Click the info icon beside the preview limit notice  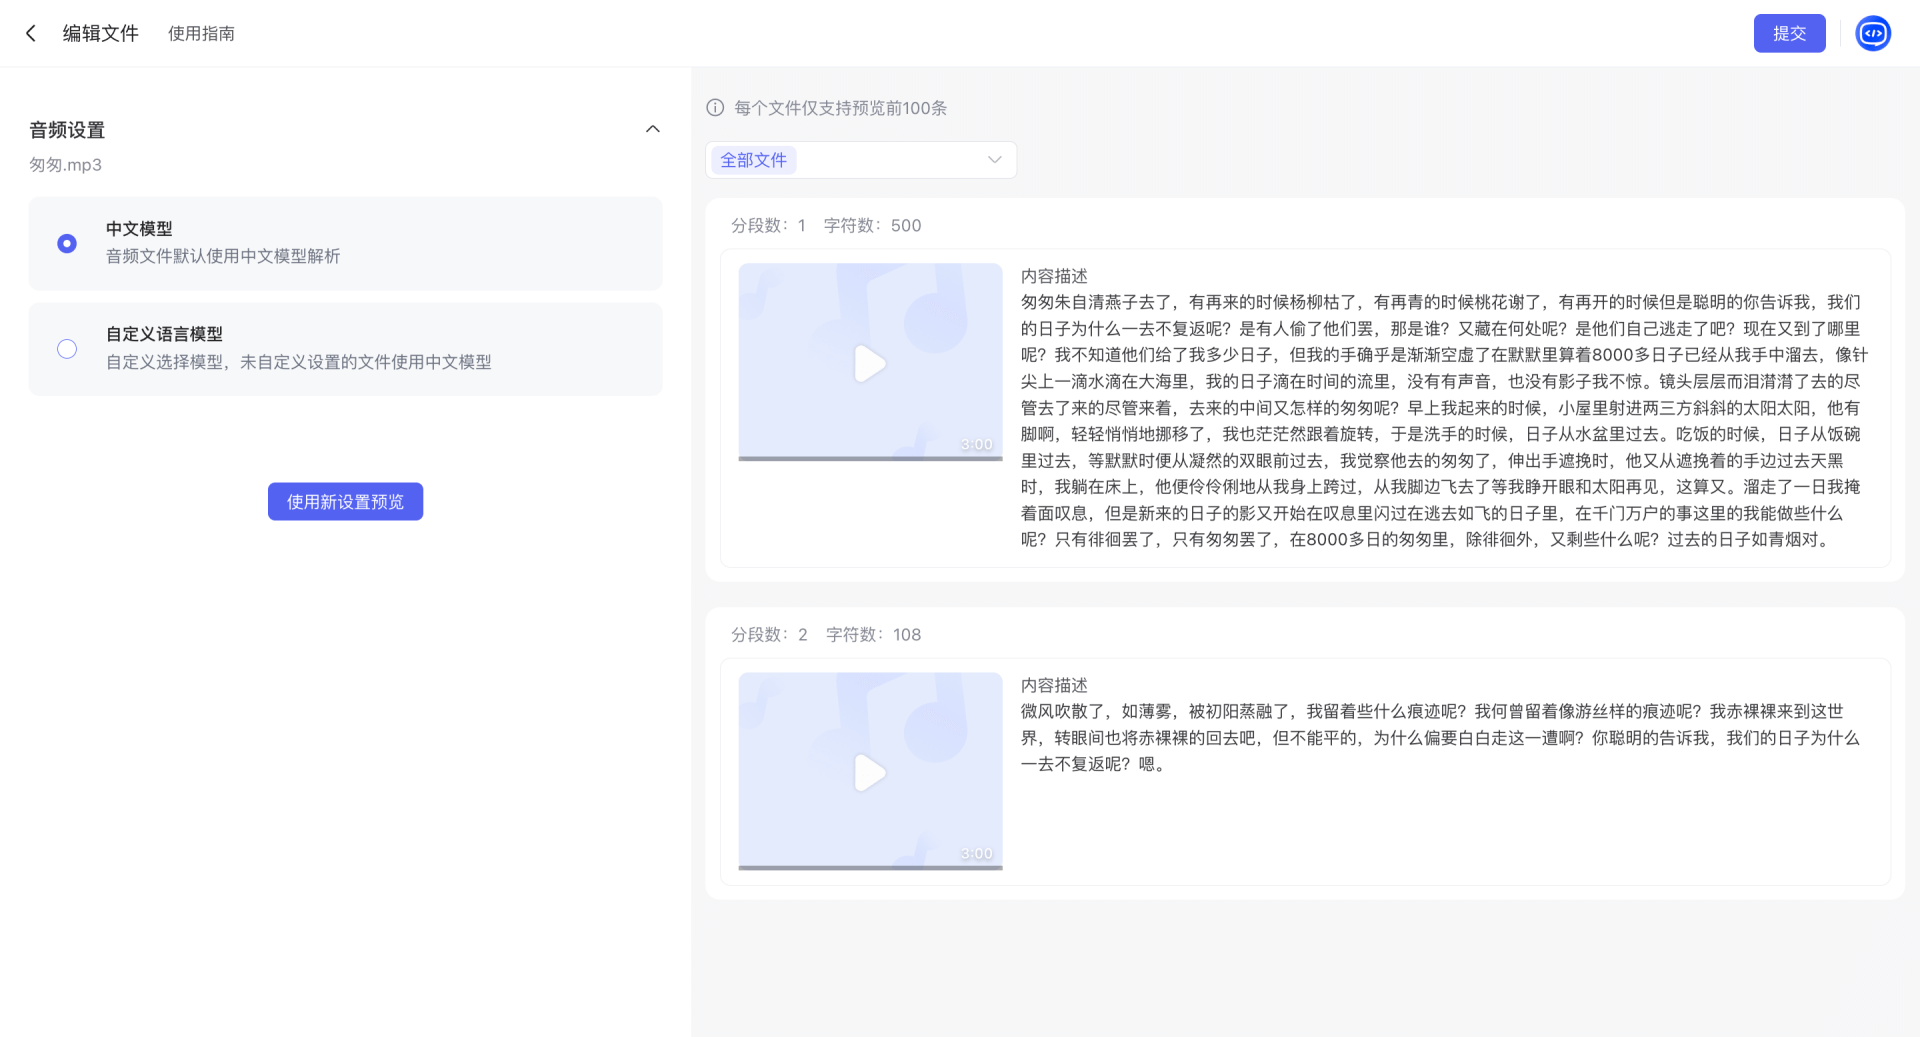pyautogui.click(x=715, y=108)
